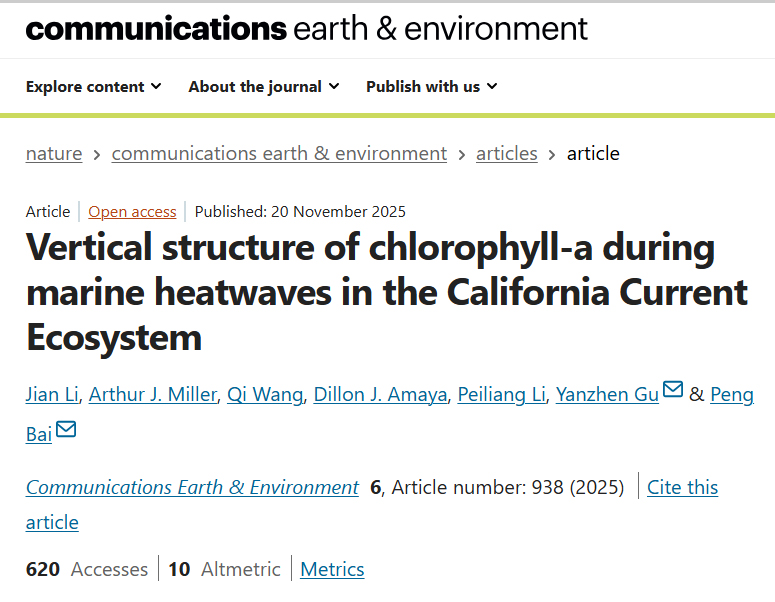Click Yanzhen Gu author name
The width and height of the screenshot is (775, 602).
point(607,394)
